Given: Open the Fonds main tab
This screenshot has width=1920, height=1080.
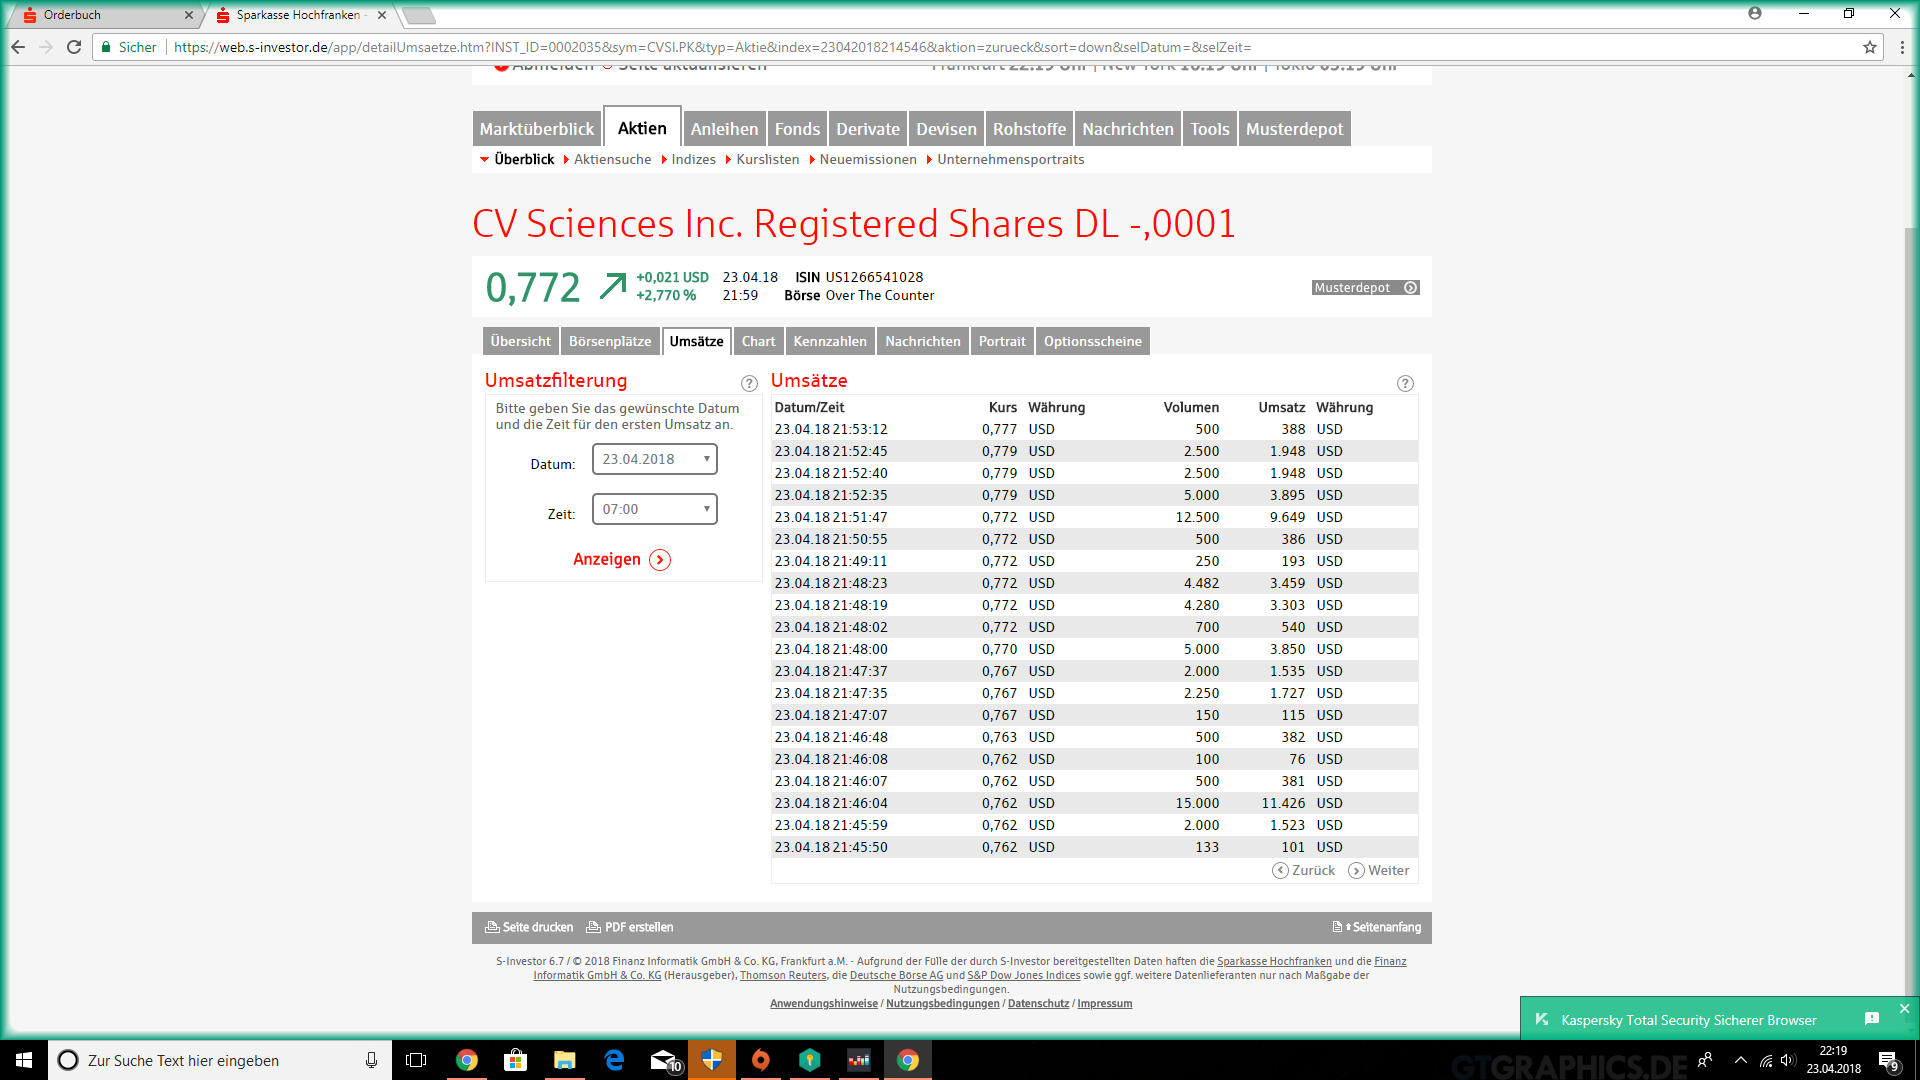Looking at the screenshot, I should [x=797, y=129].
